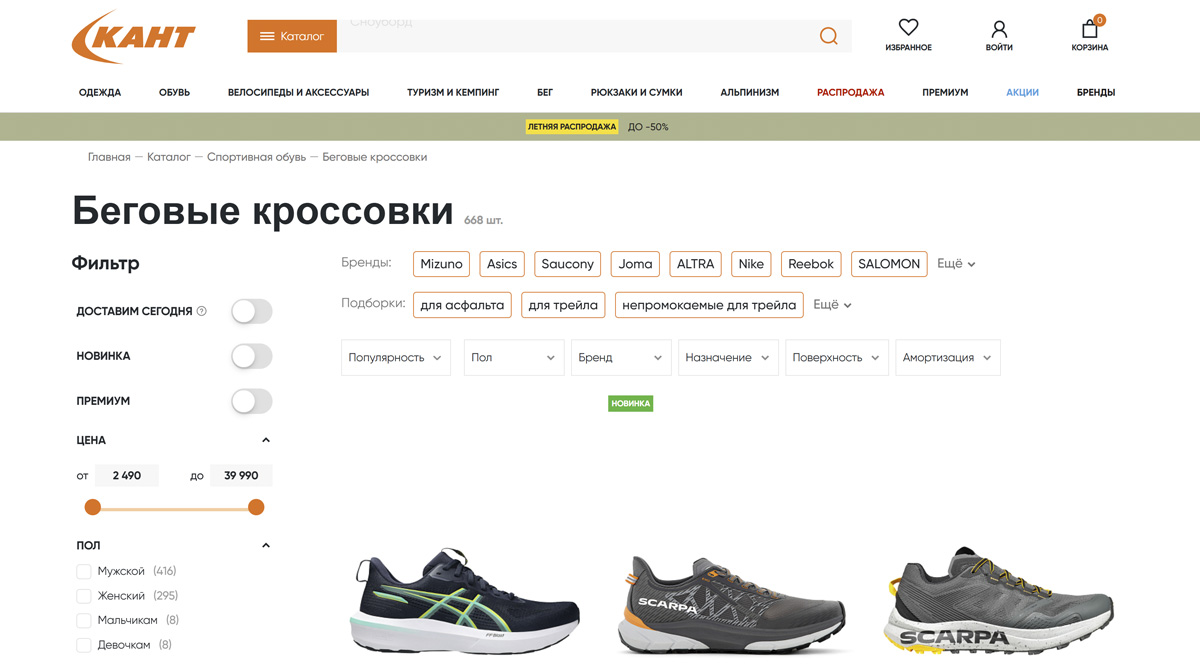Viewport: 1200px width, 664px height.
Task: Open the Бренд dropdown filter
Action: pos(621,357)
